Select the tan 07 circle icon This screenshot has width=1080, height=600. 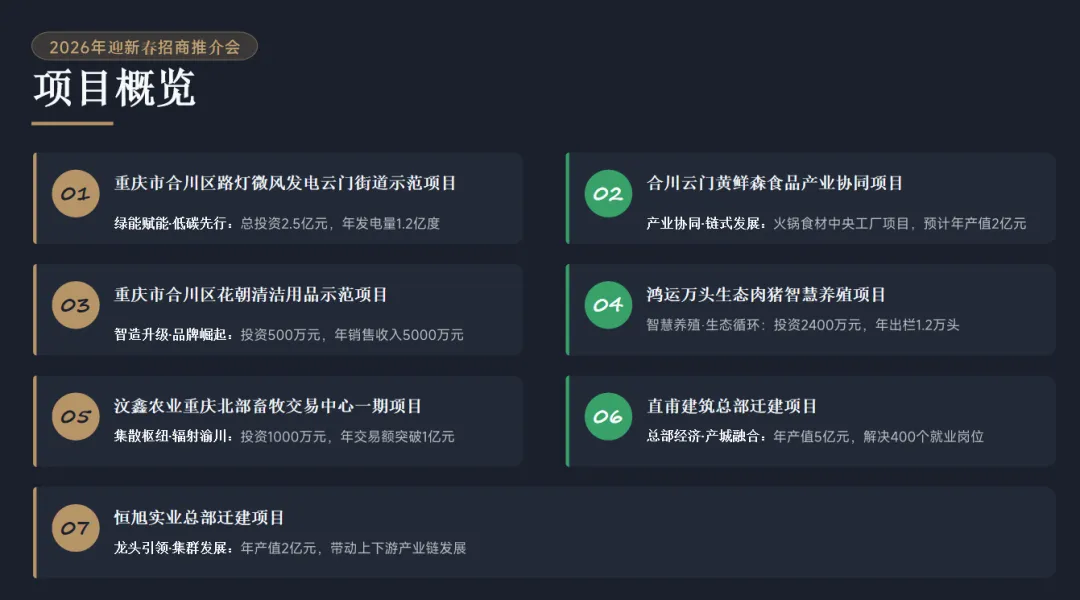(76, 528)
